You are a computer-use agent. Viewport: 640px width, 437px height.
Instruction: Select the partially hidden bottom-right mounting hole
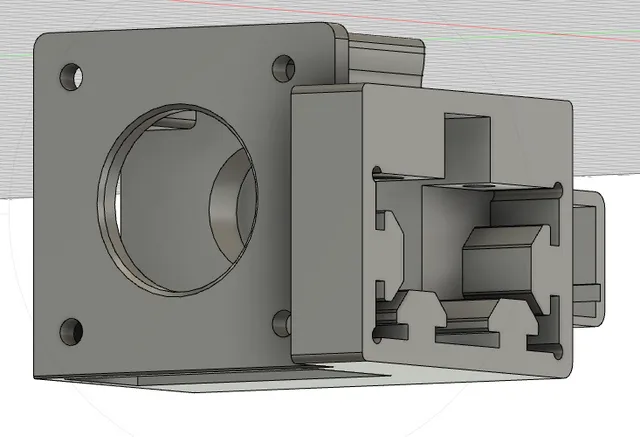282,323
